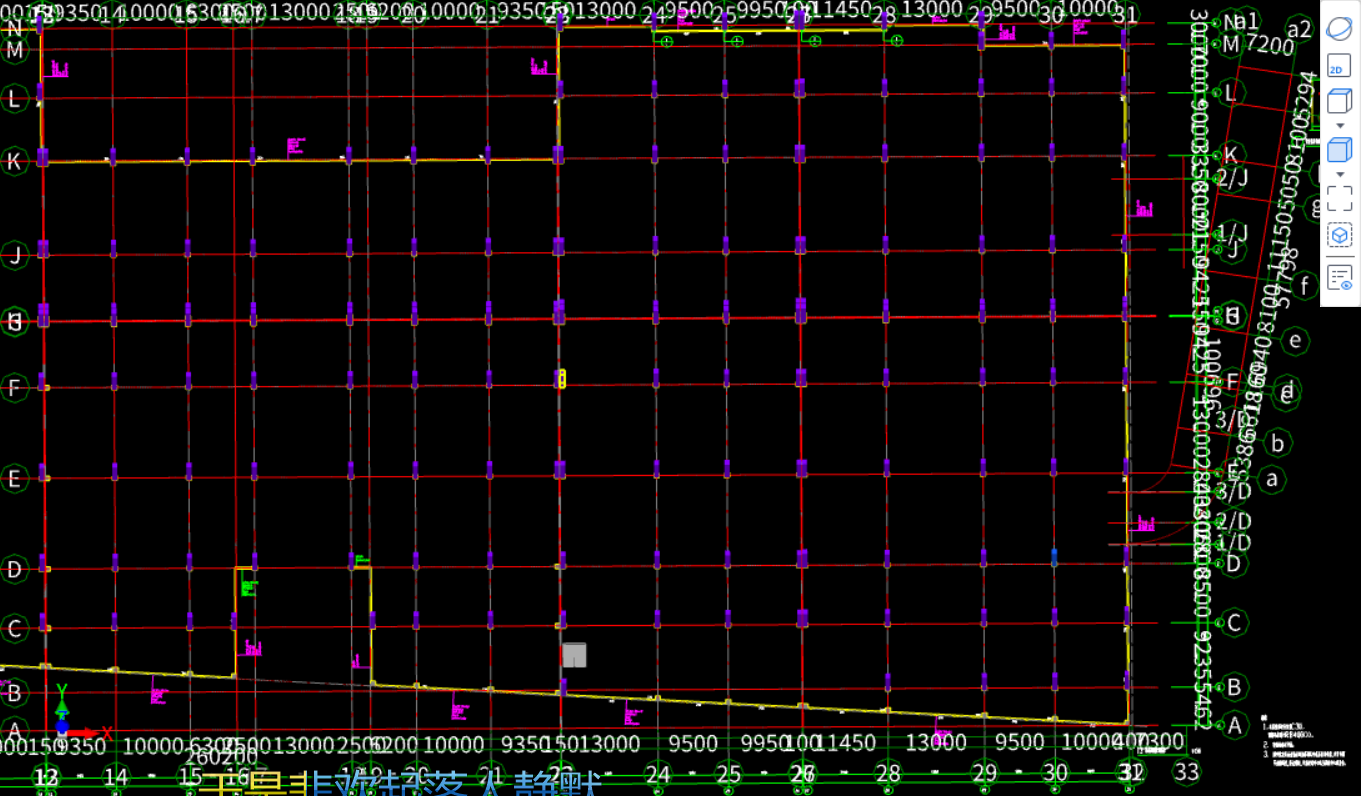
Task: Click the axis bubble labeled a2
Action: [1299, 30]
